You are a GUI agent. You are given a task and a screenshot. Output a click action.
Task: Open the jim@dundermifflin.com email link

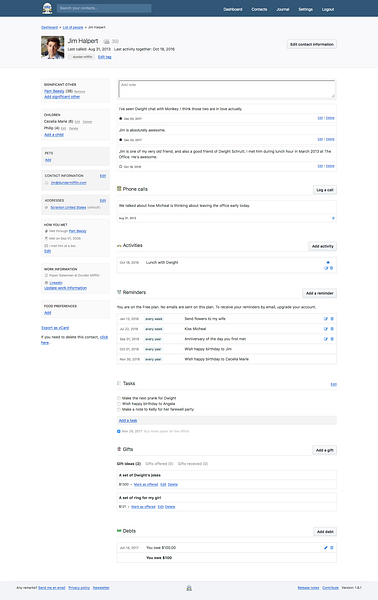click(68, 183)
